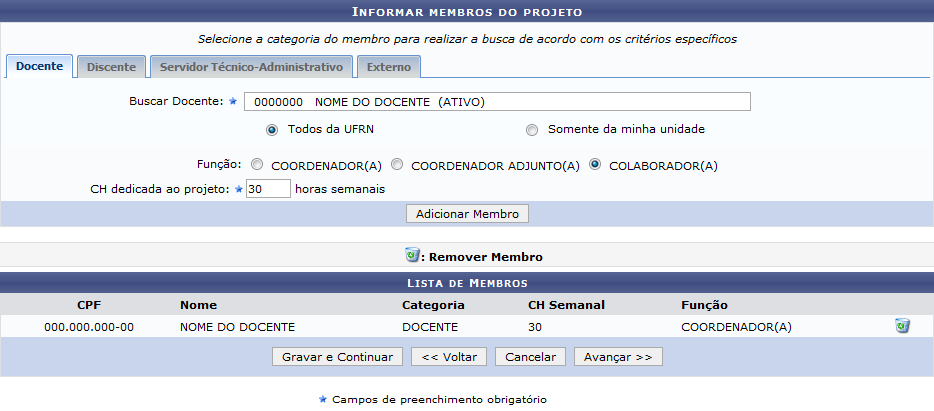Screen dimensions: 934x411
Task: Click the DOCENTE category cell
Action: click(430, 327)
